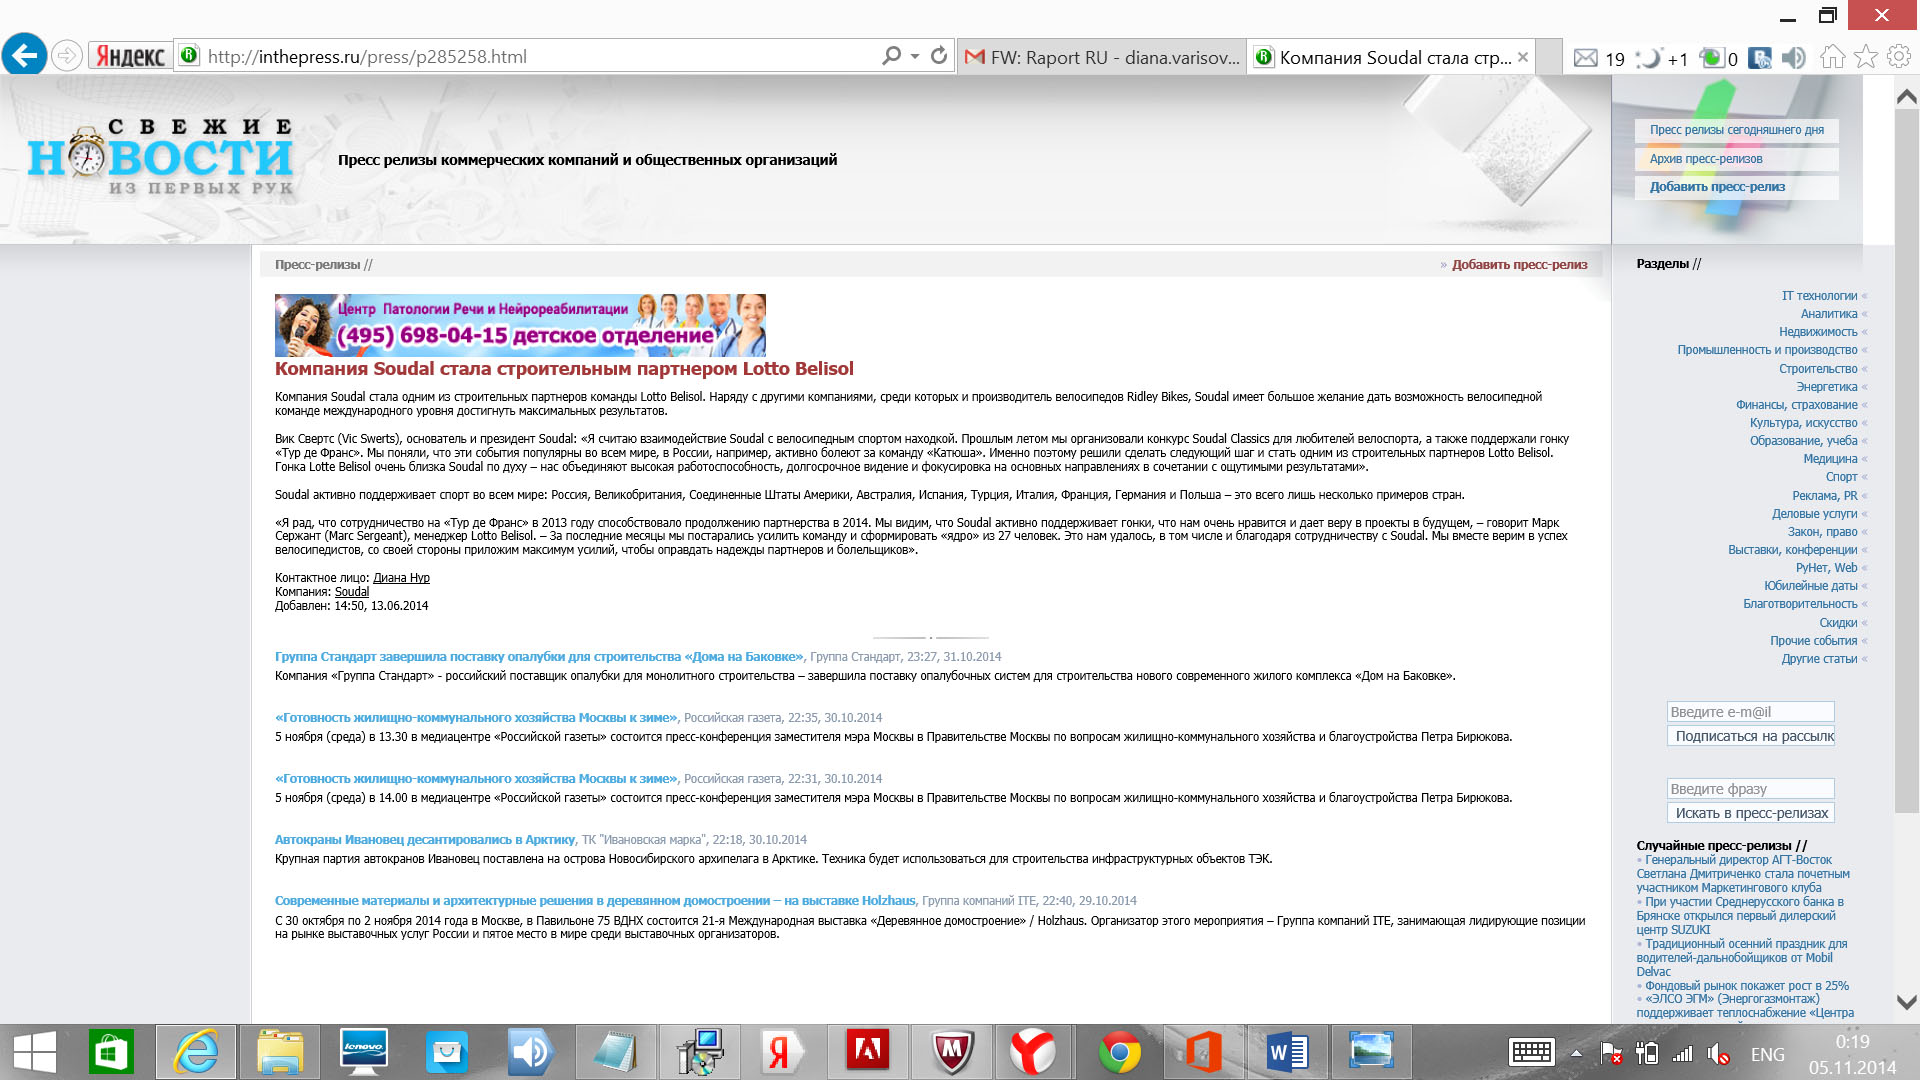Go back with the browser back arrow
The height and width of the screenshot is (1080, 1920).
point(24,55)
